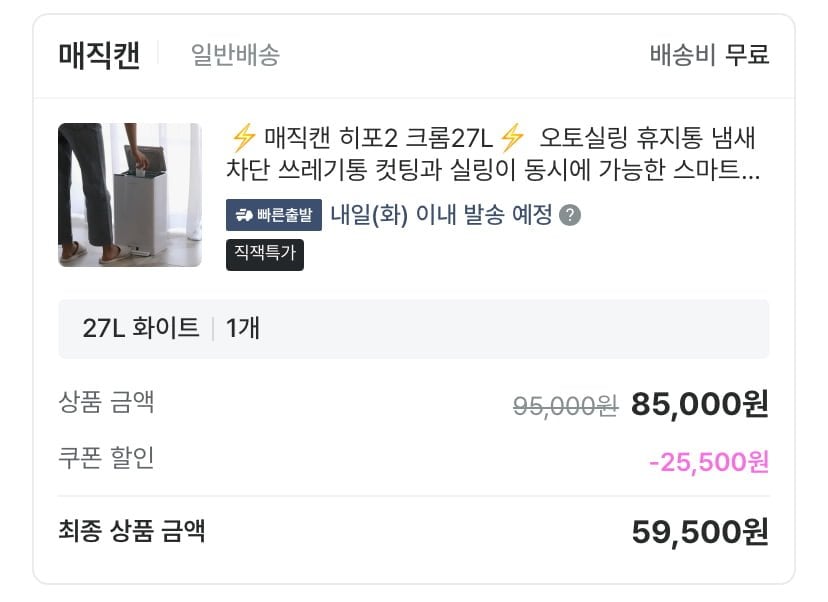
Task: Click the 직잭특가 black badge
Action: [x=265, y=254]
